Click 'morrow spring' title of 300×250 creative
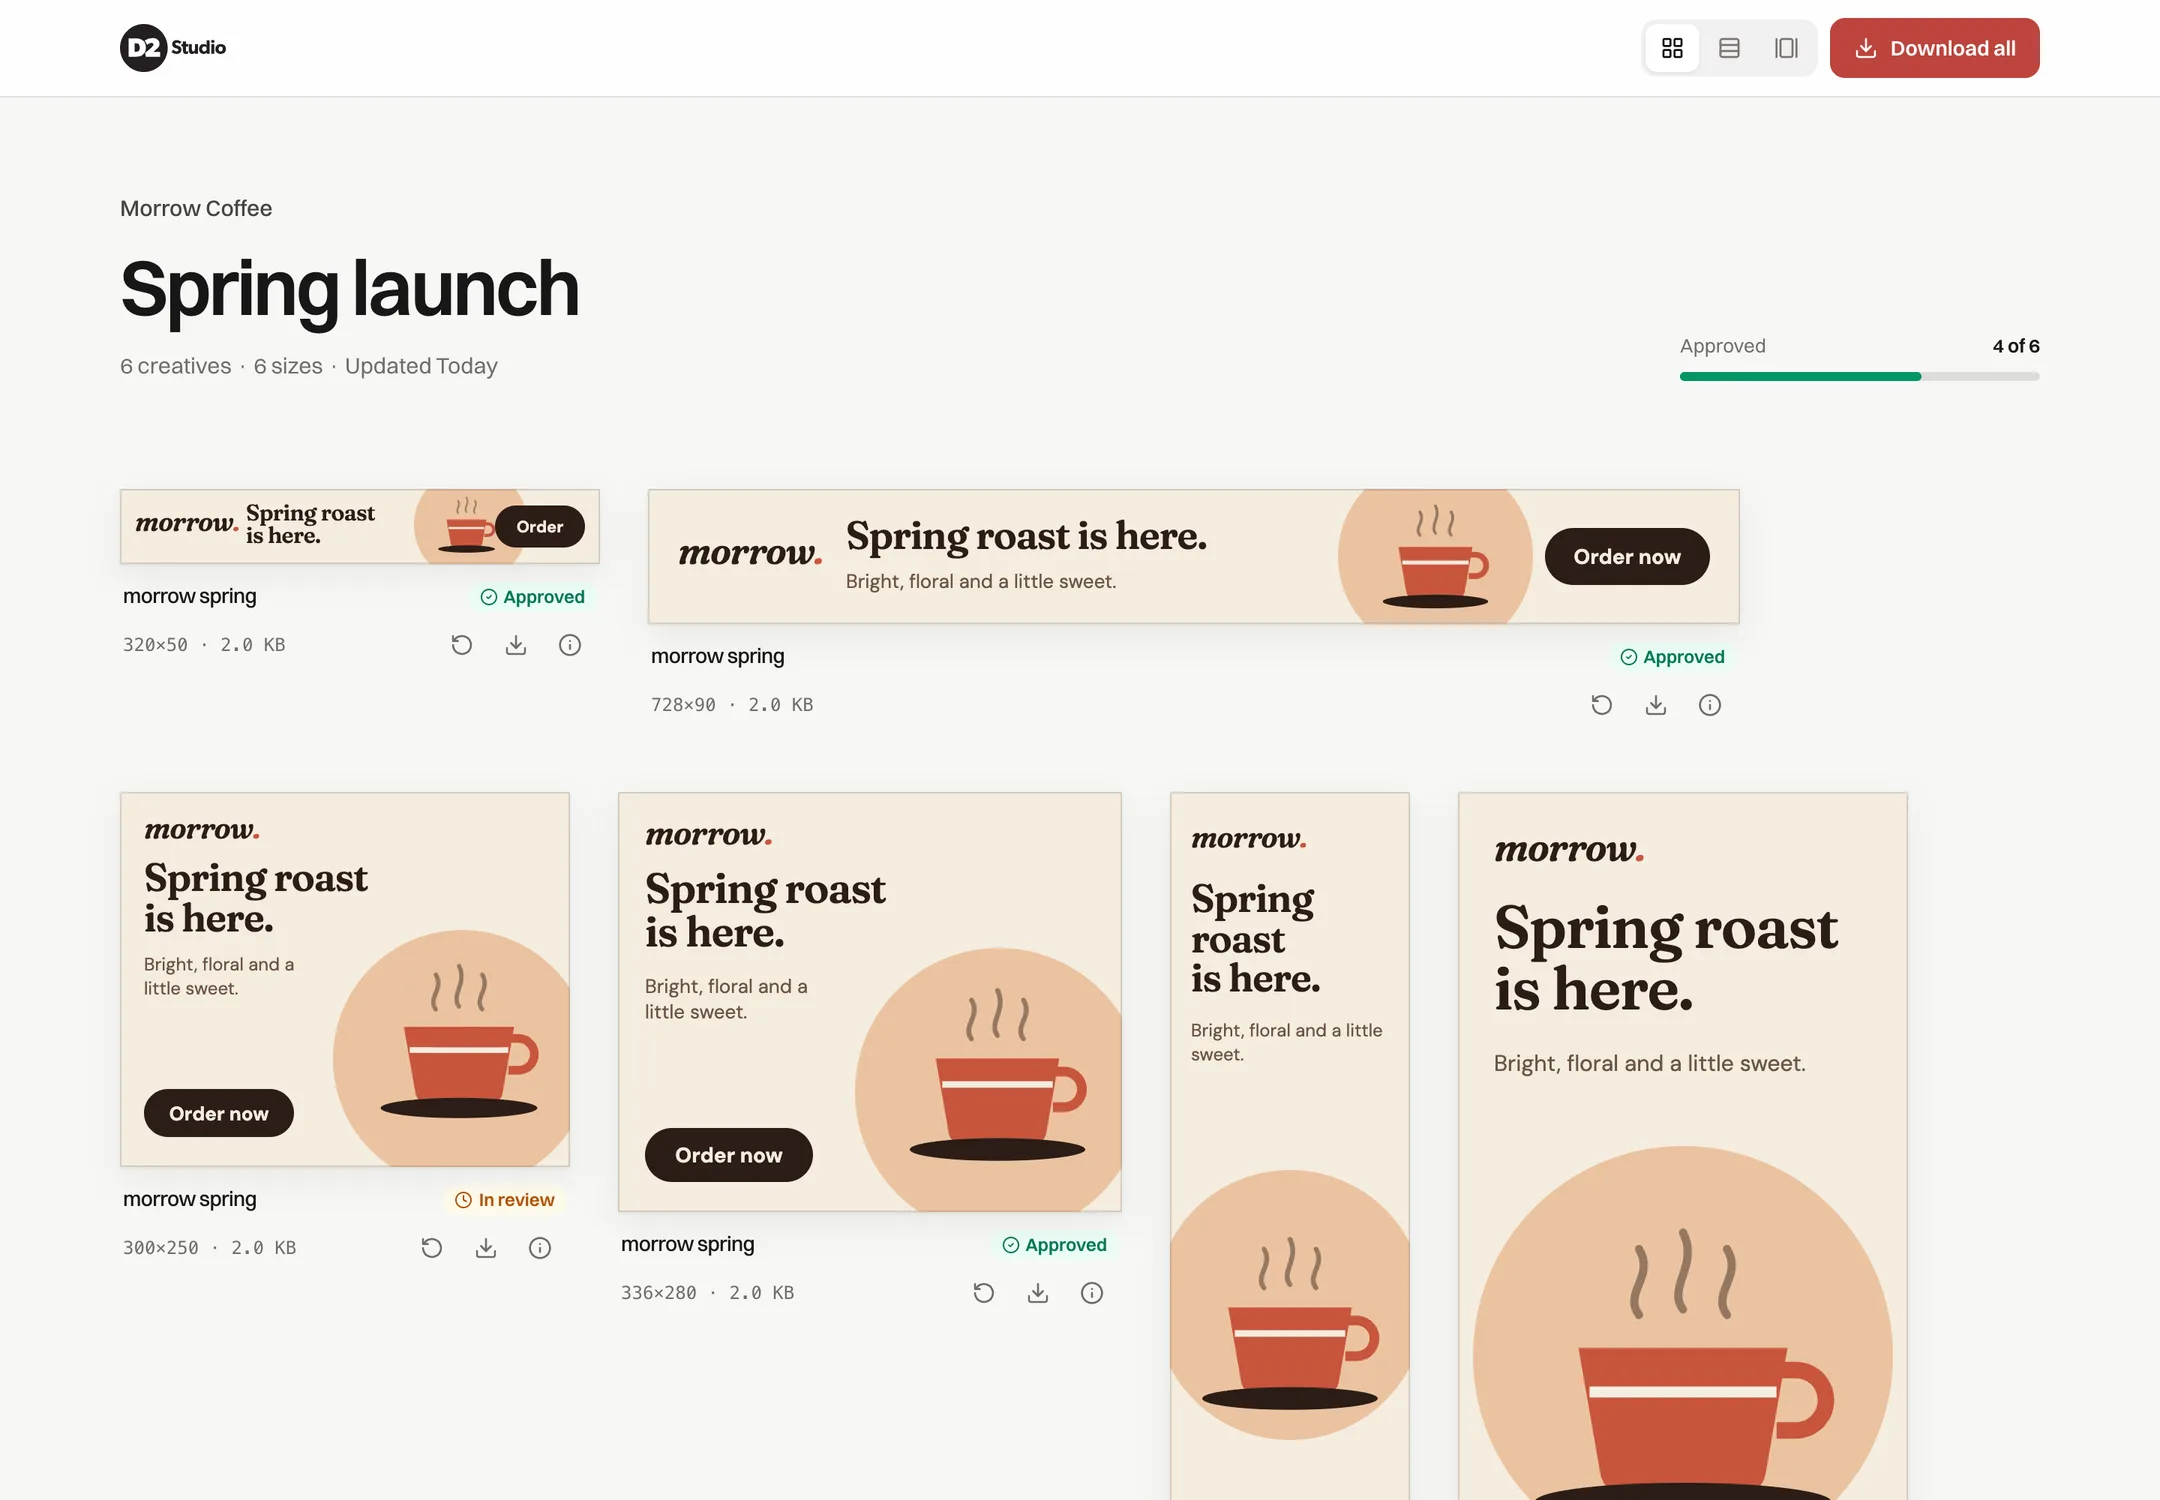2160x1500 pixels. (x=190, y=1199)
